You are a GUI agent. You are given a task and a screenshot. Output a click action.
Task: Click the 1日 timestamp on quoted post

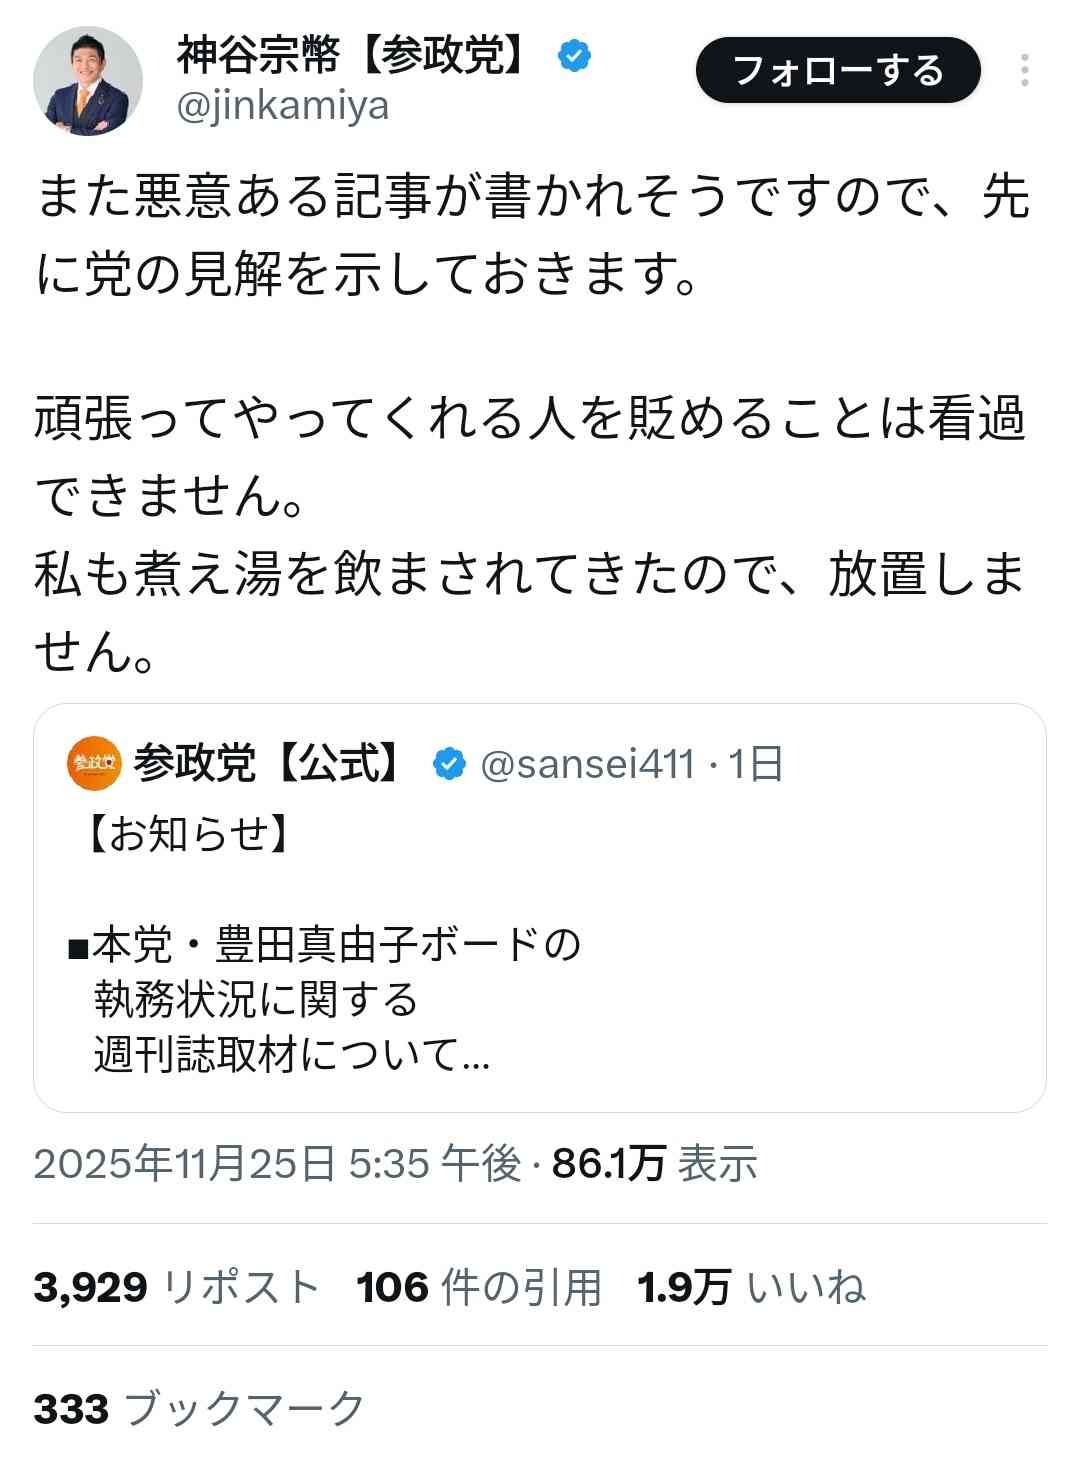coord(756,765)
